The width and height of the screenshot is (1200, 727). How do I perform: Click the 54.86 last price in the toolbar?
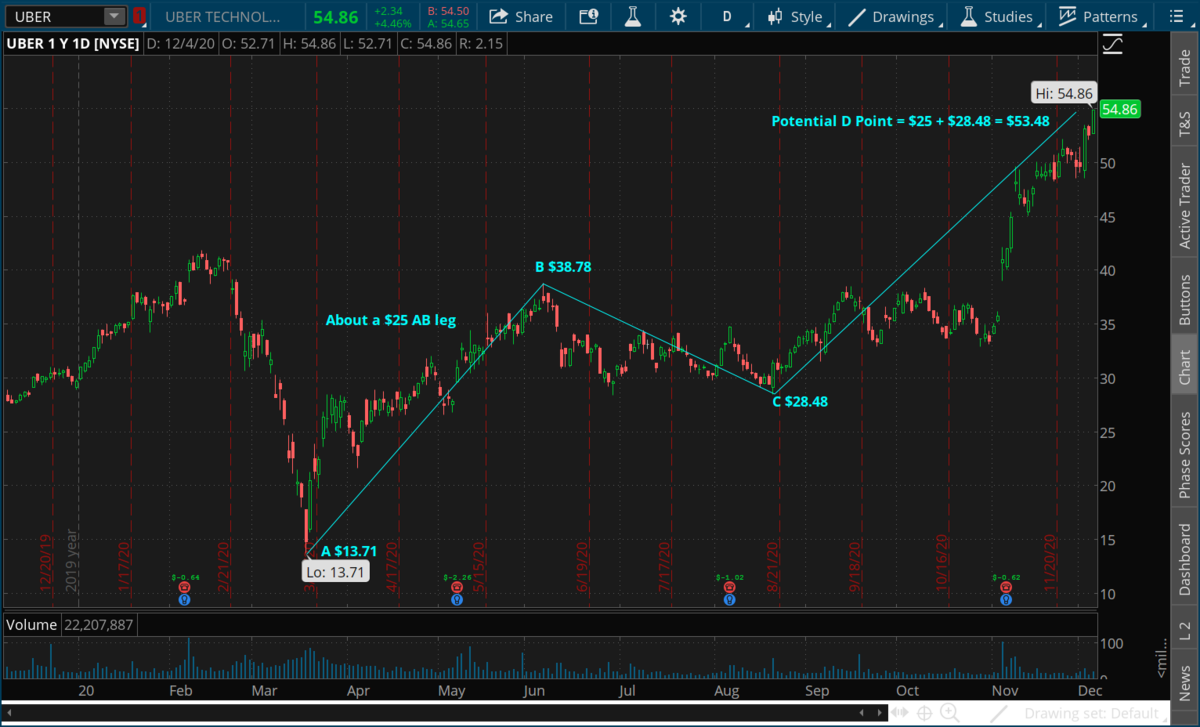[335, 17]
